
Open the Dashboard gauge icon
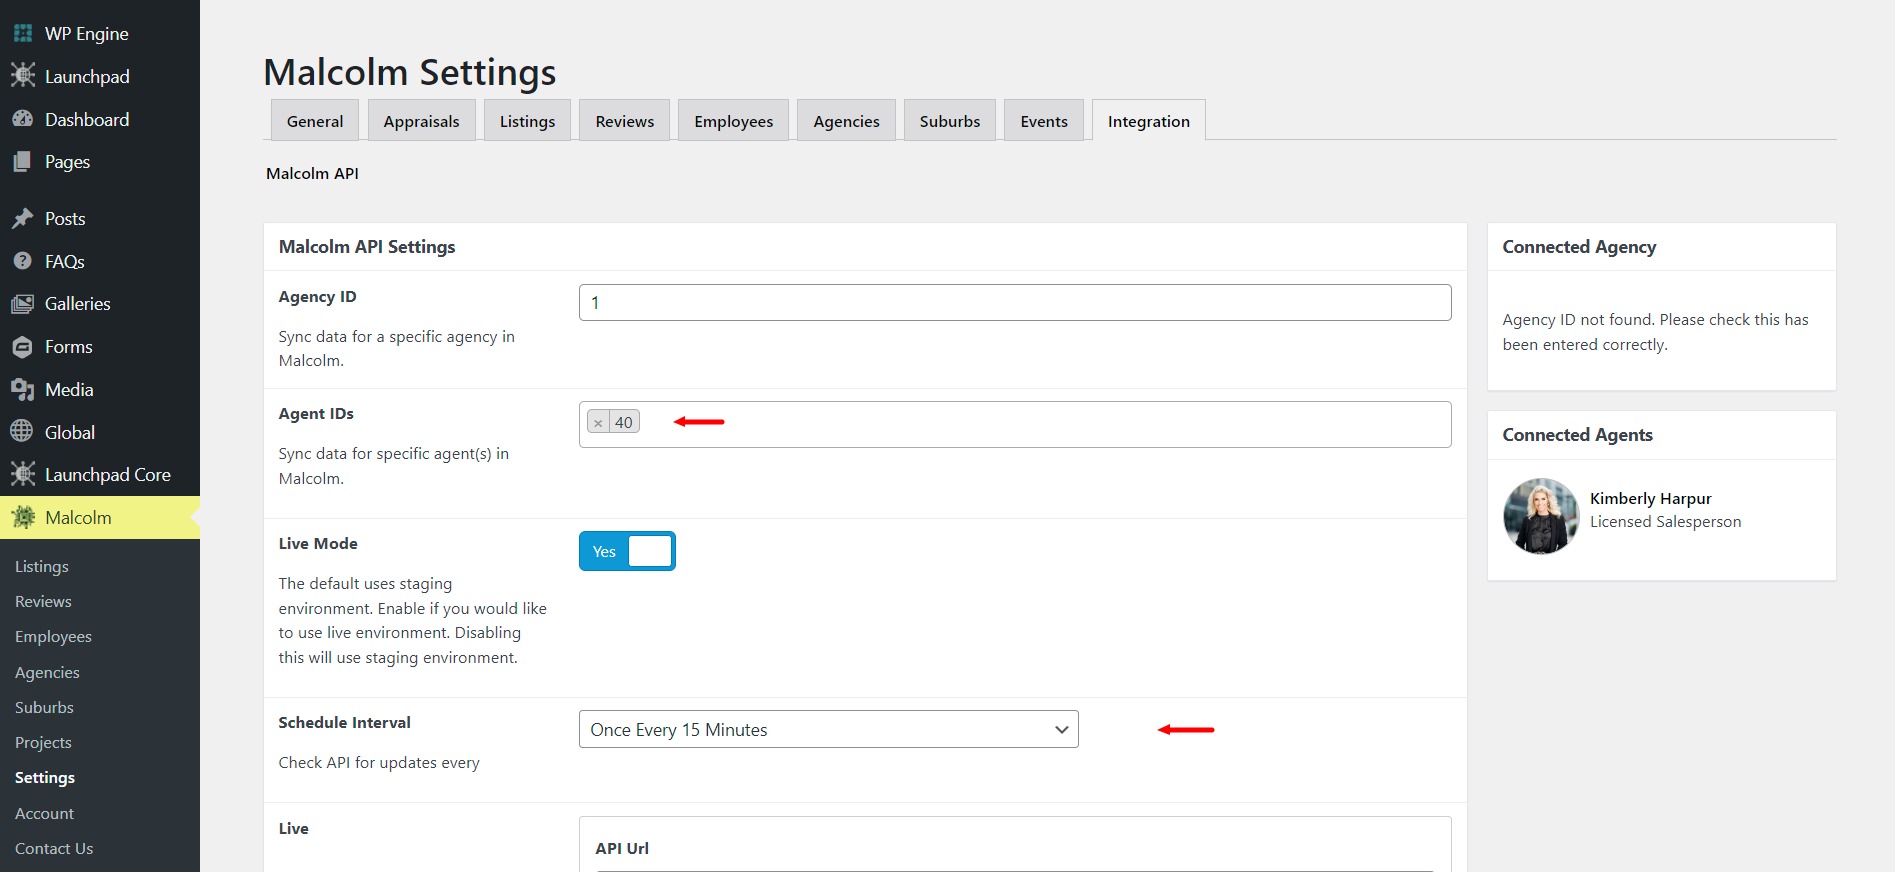[23, 119]
